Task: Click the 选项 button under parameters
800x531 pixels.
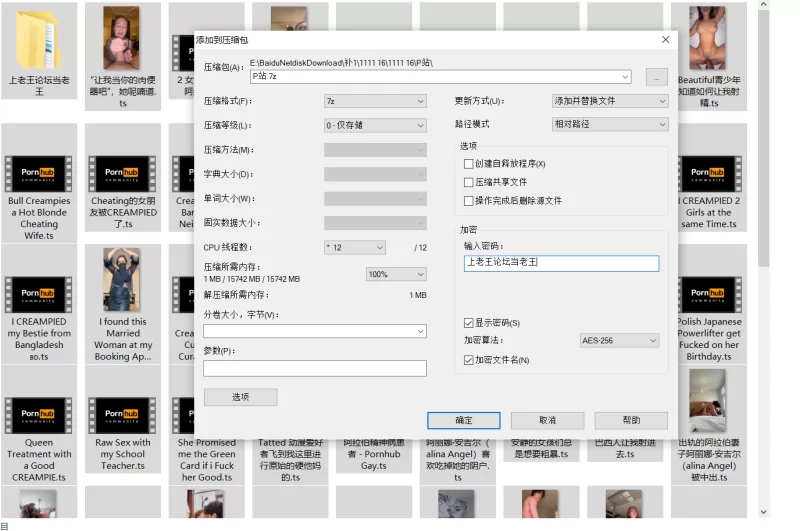Action: [x=240, y=397]
